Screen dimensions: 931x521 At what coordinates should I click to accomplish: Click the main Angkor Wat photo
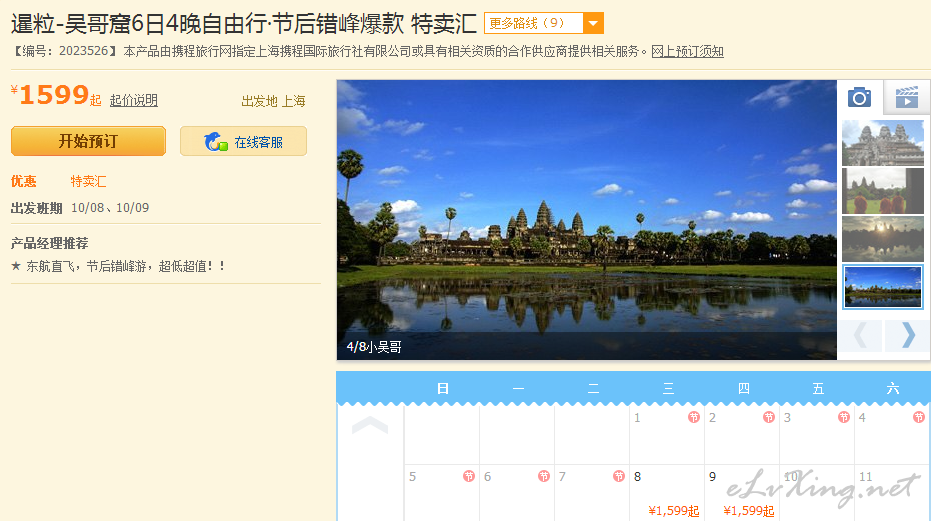point(587,220)
